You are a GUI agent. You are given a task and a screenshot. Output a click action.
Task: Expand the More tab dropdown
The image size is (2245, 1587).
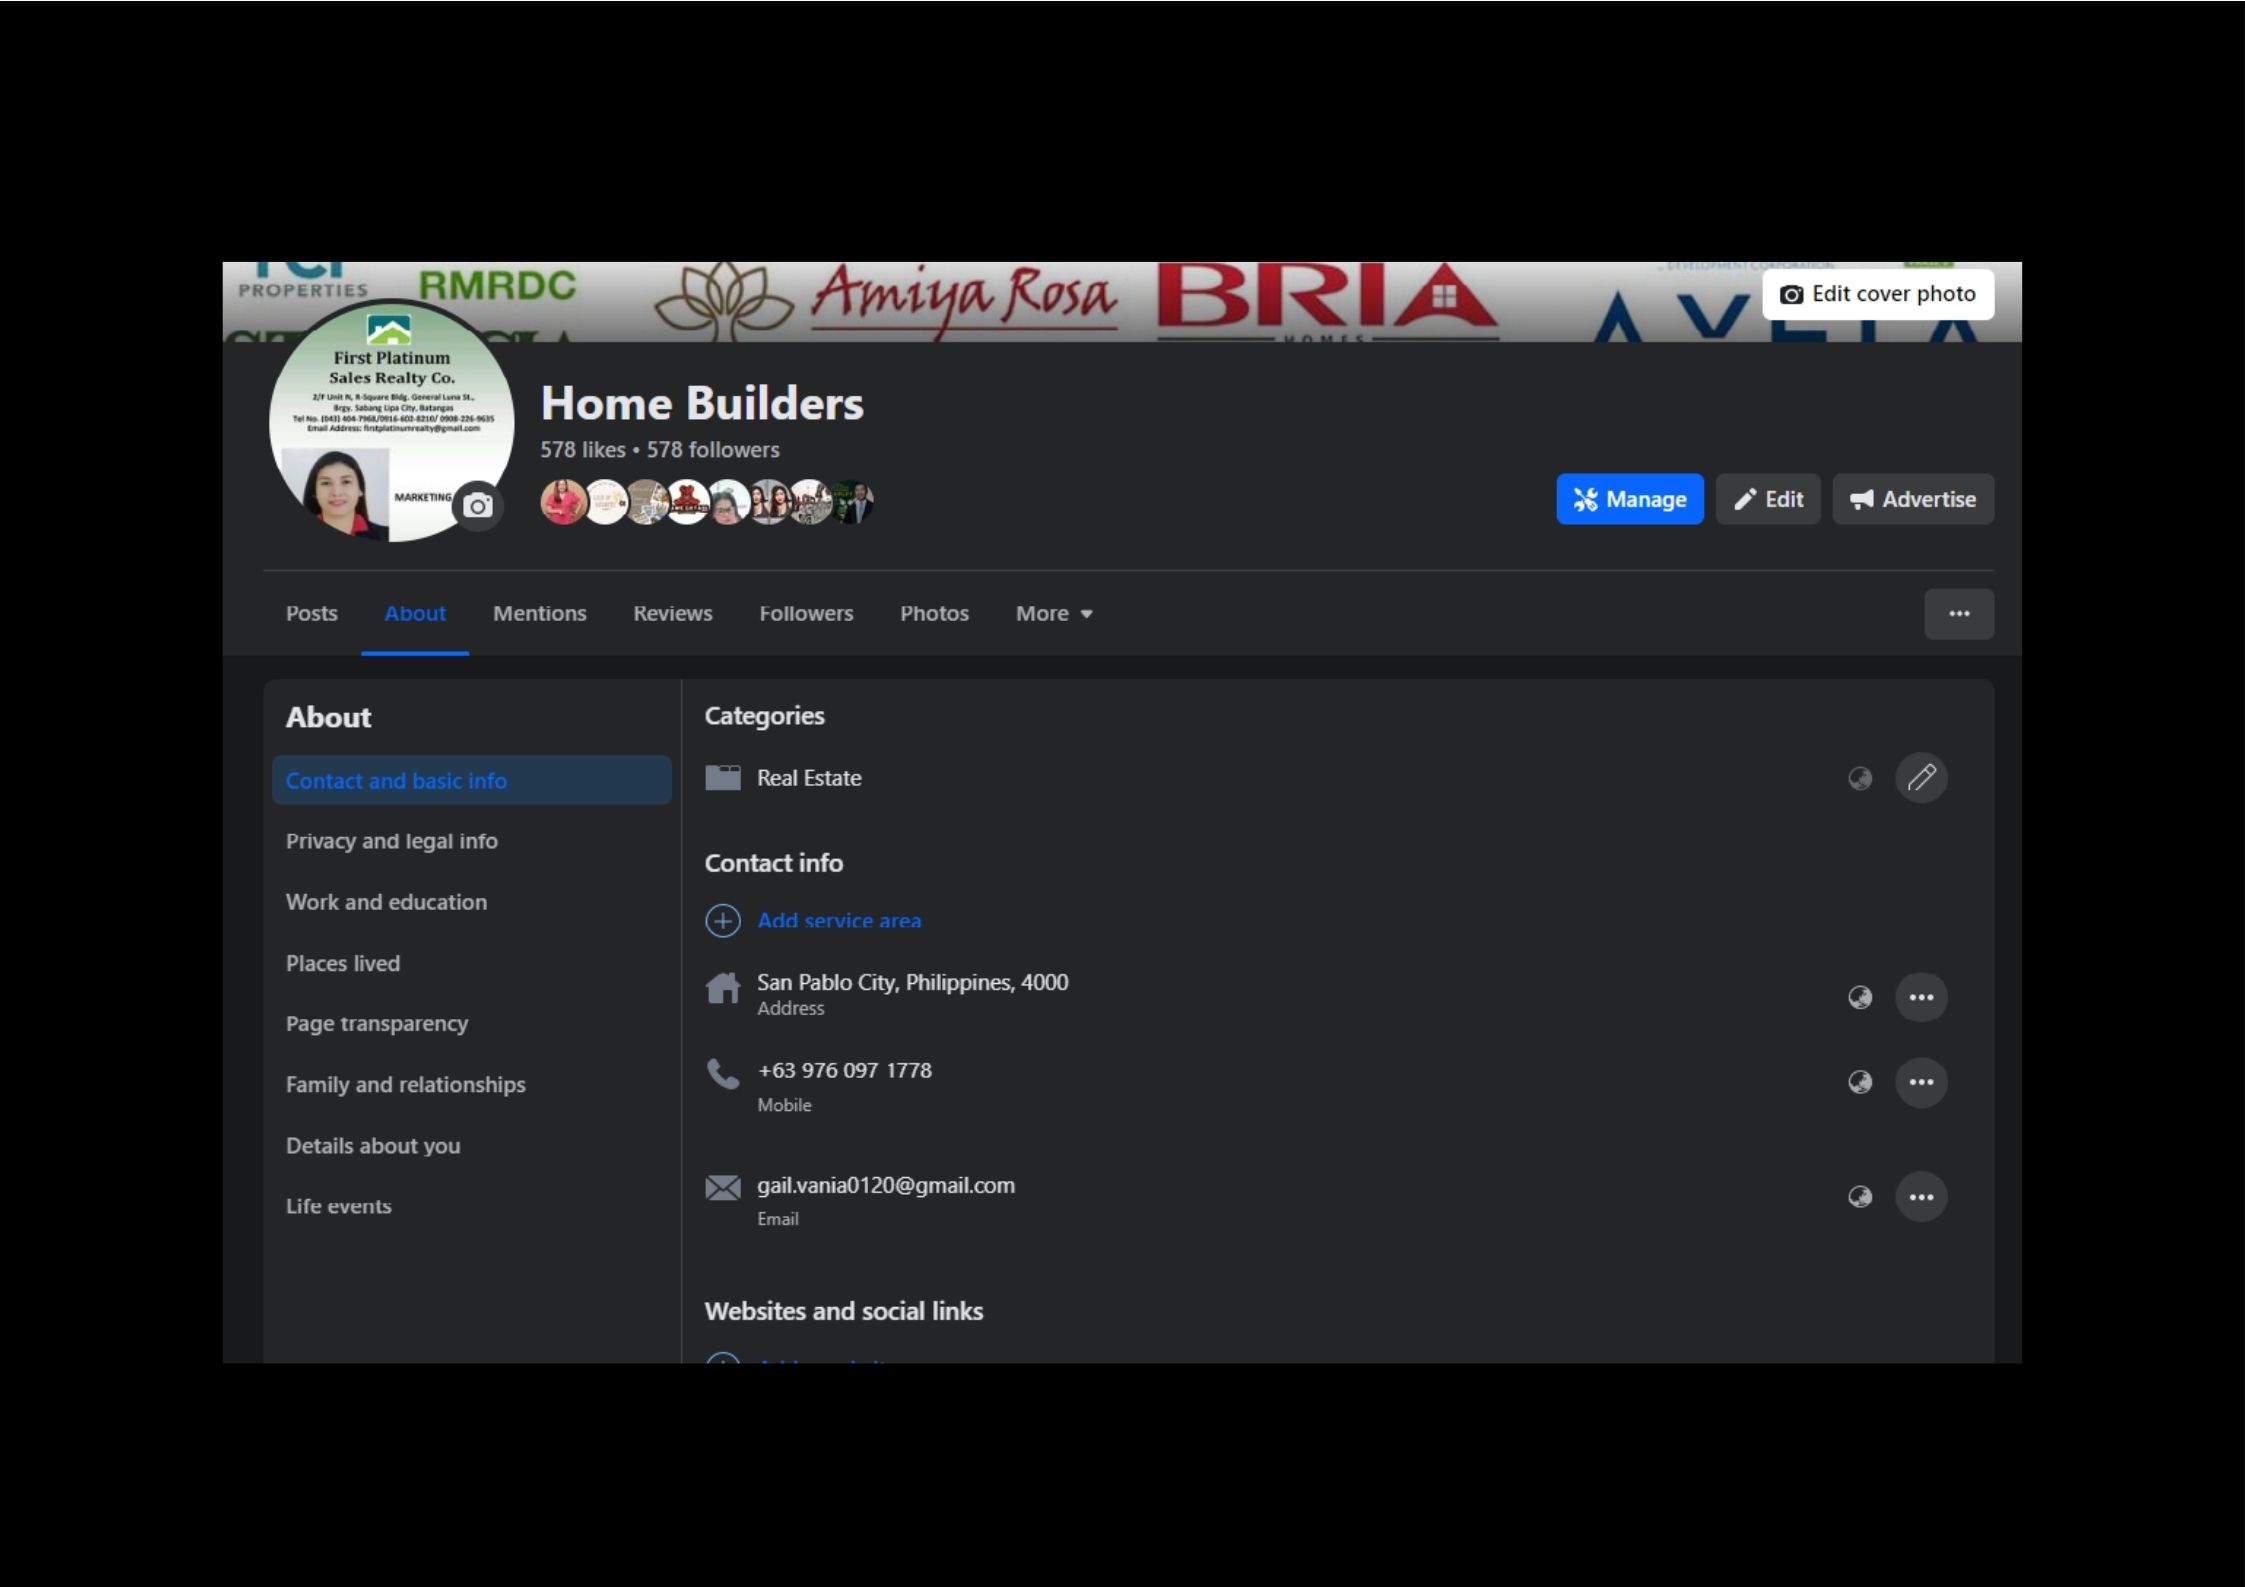coord(1053,614)
